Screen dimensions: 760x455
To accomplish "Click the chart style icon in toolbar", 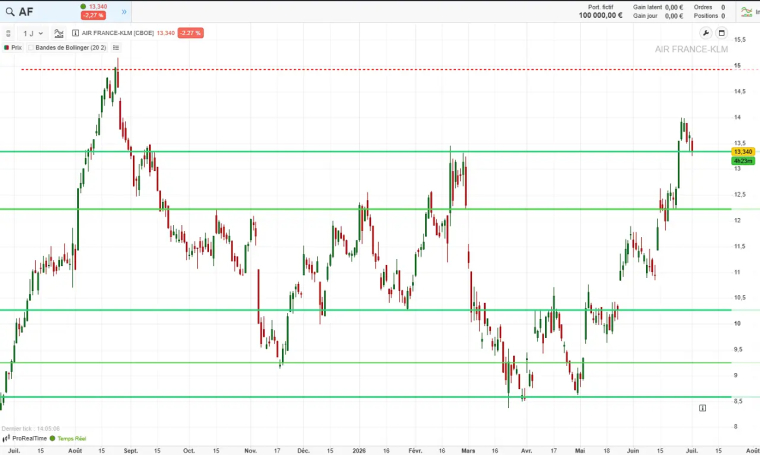I will click(x=59, y=33).
